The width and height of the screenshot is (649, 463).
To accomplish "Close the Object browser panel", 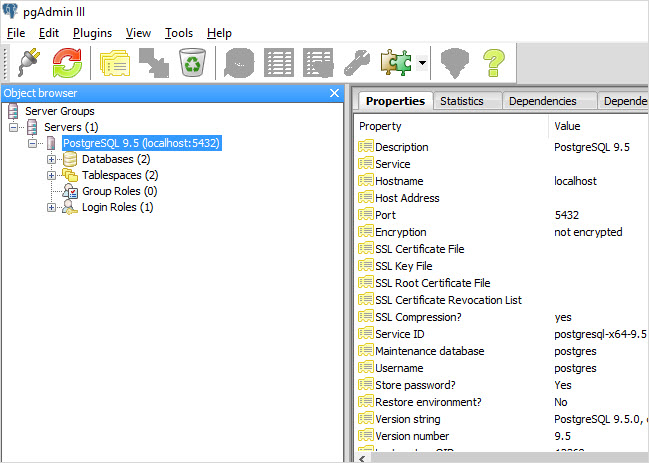I will 335,93.
